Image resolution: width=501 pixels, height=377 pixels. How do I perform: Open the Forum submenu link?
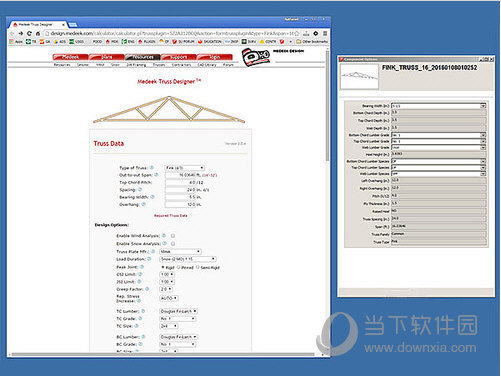pos(228,65)
